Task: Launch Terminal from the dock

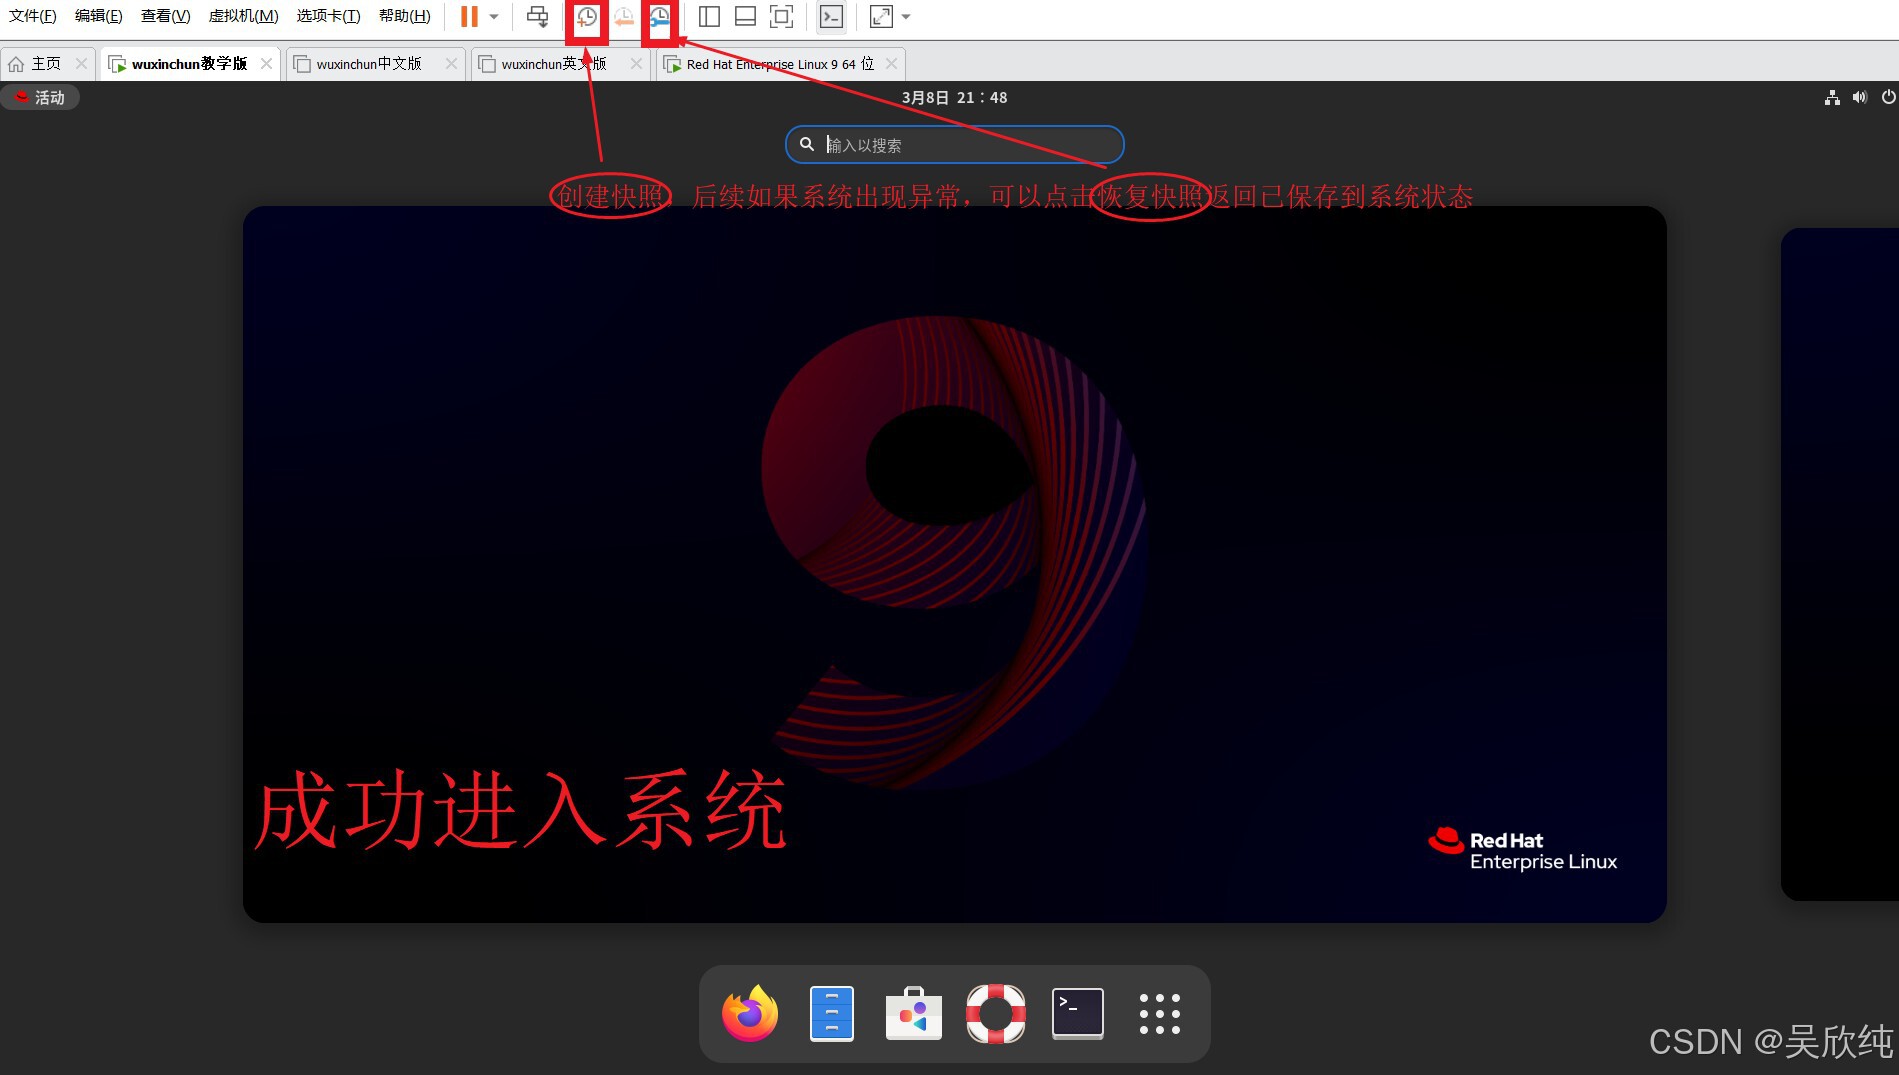Action: click(1078, 1013)
